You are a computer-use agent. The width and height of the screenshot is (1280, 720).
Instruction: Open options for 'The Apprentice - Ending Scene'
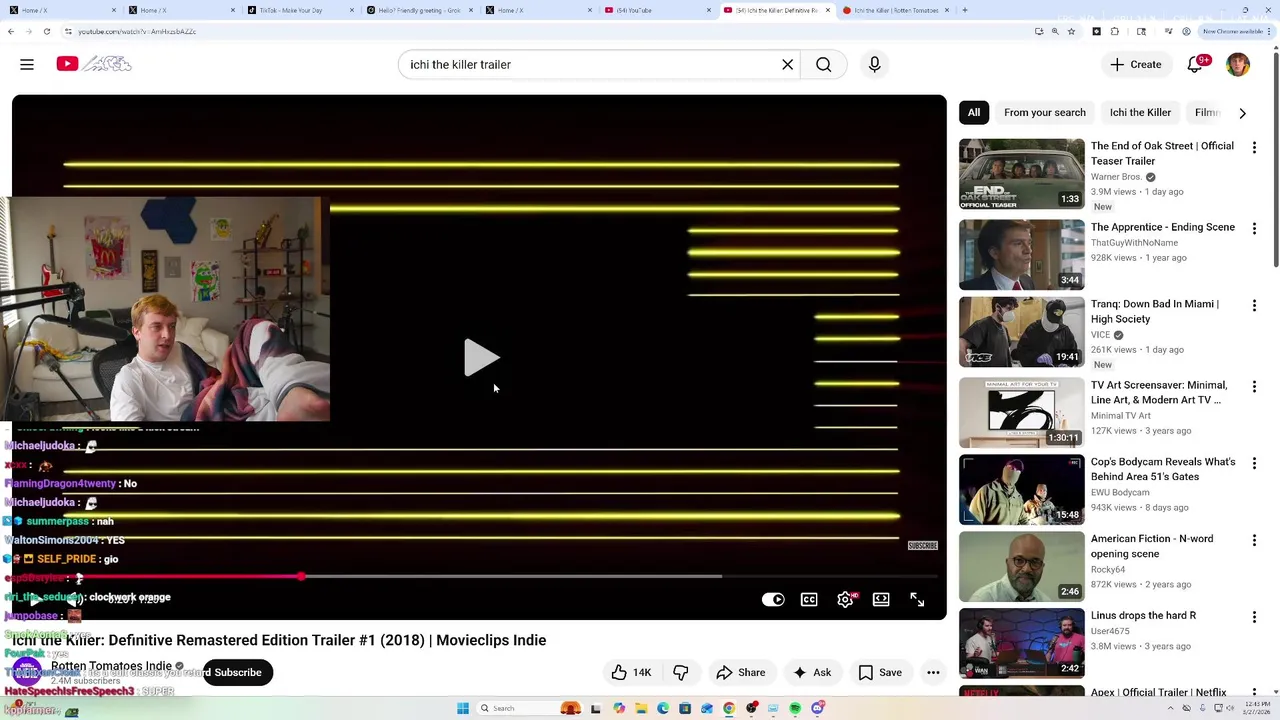coord(1254,228)
